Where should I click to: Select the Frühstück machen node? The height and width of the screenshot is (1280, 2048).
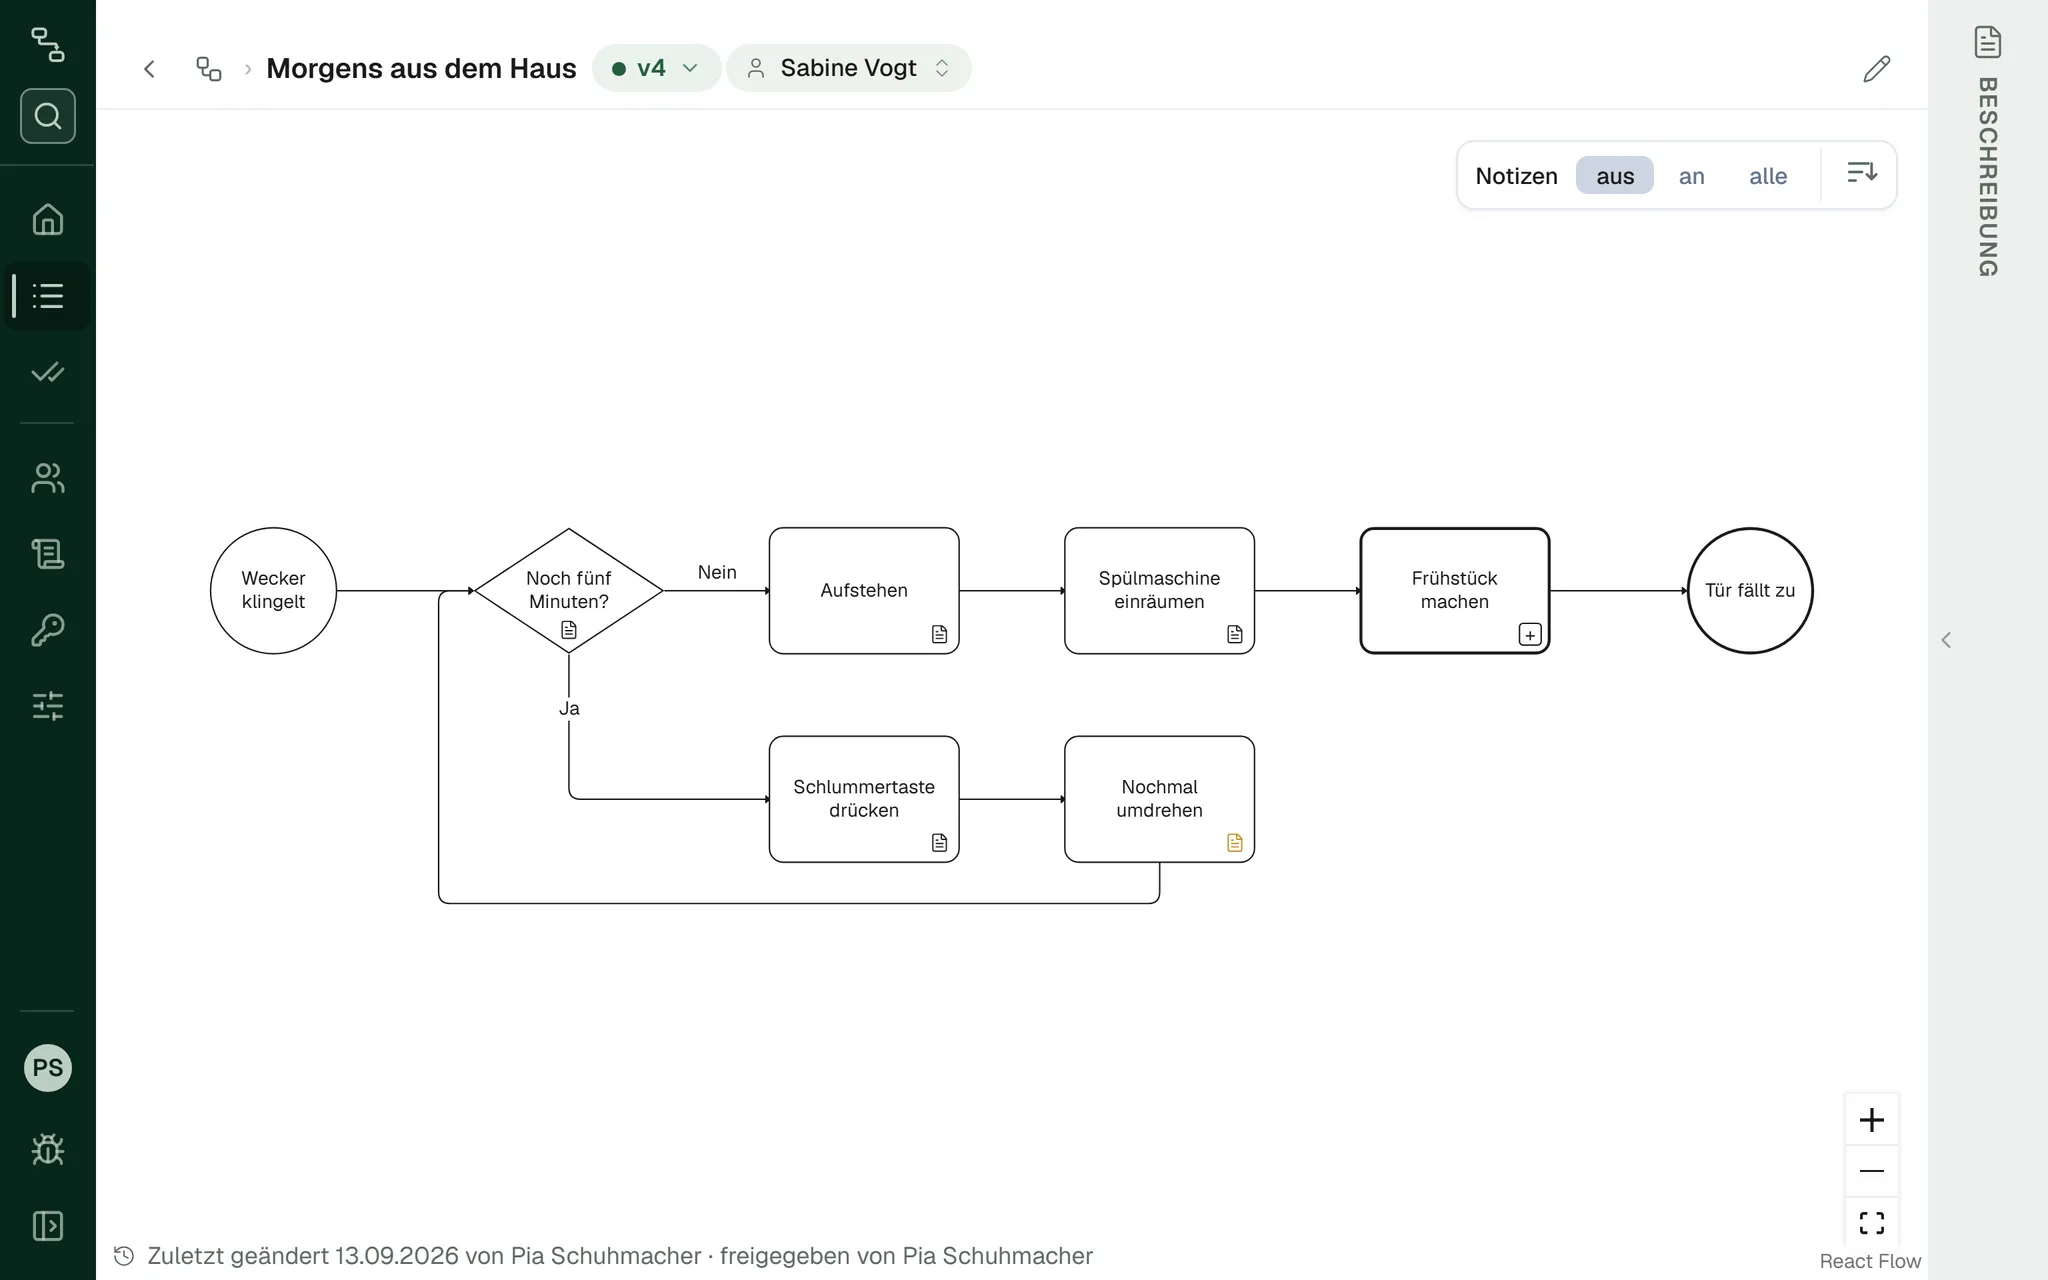tap(1455, 591)
